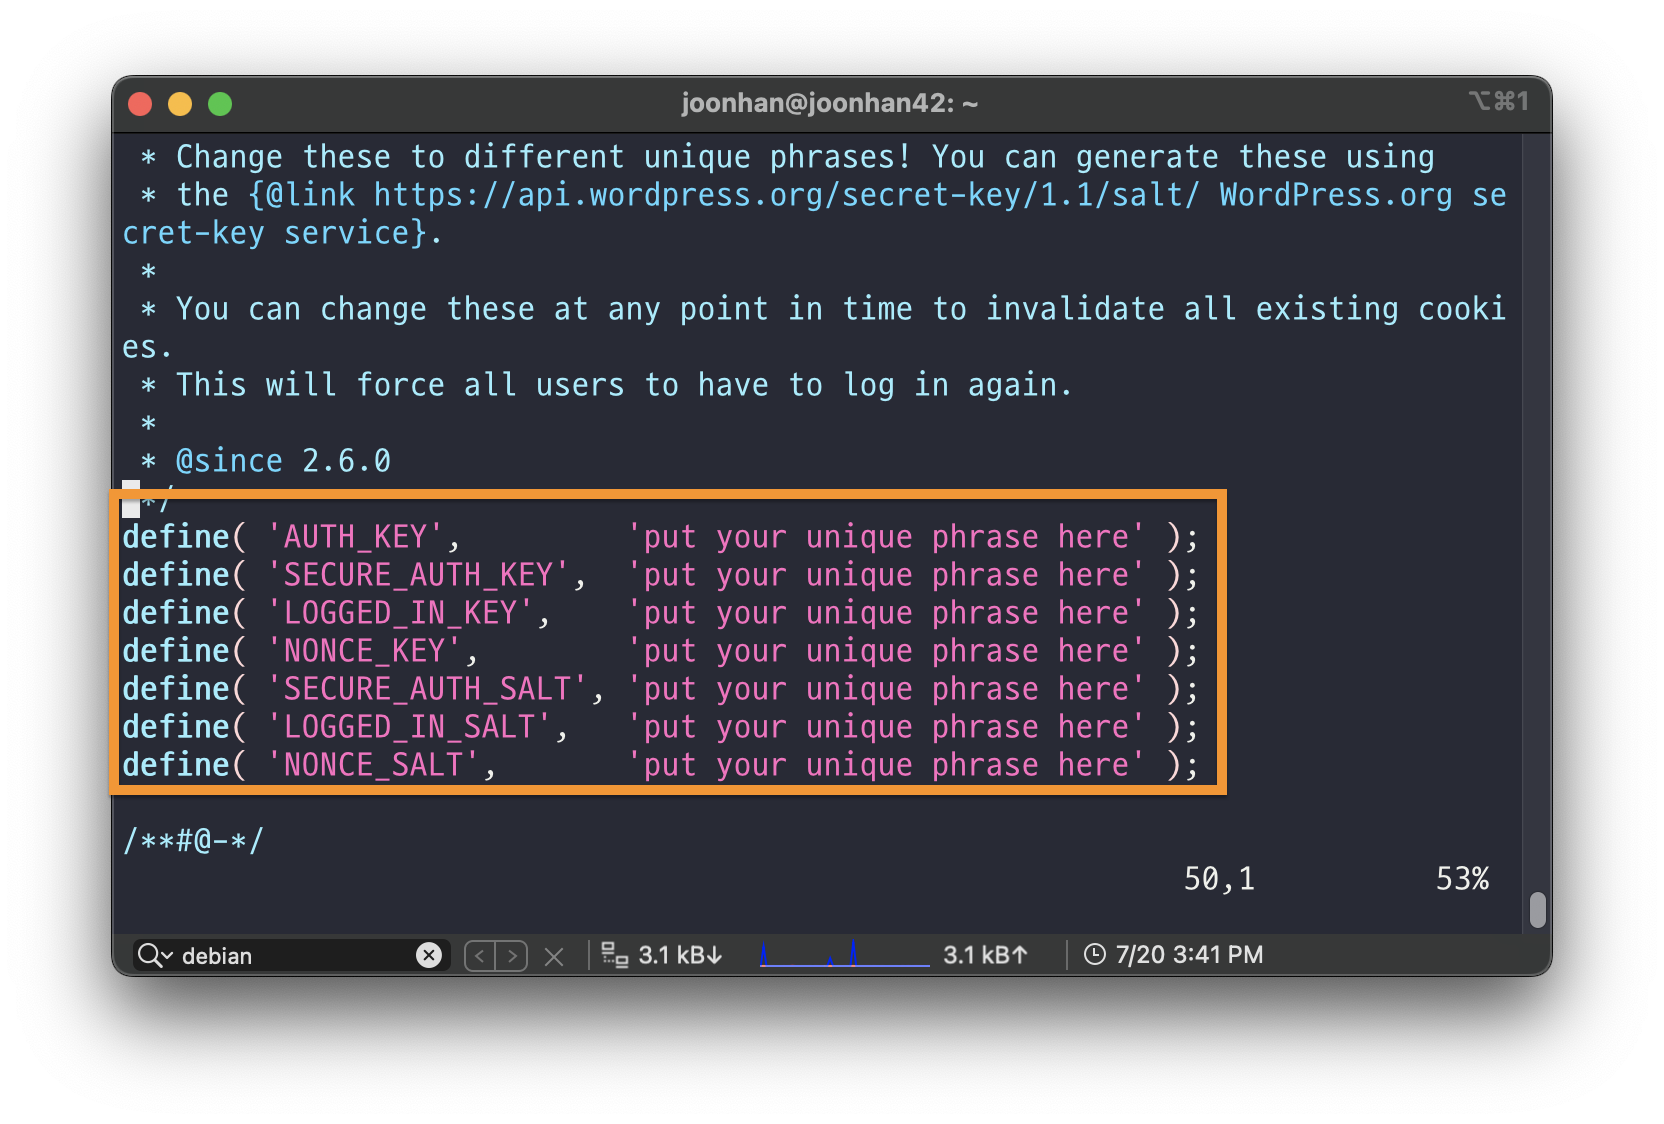Click the clock icon in status bar
This screenshot has width=1664, height=1124.
(x=1095, y=955)
